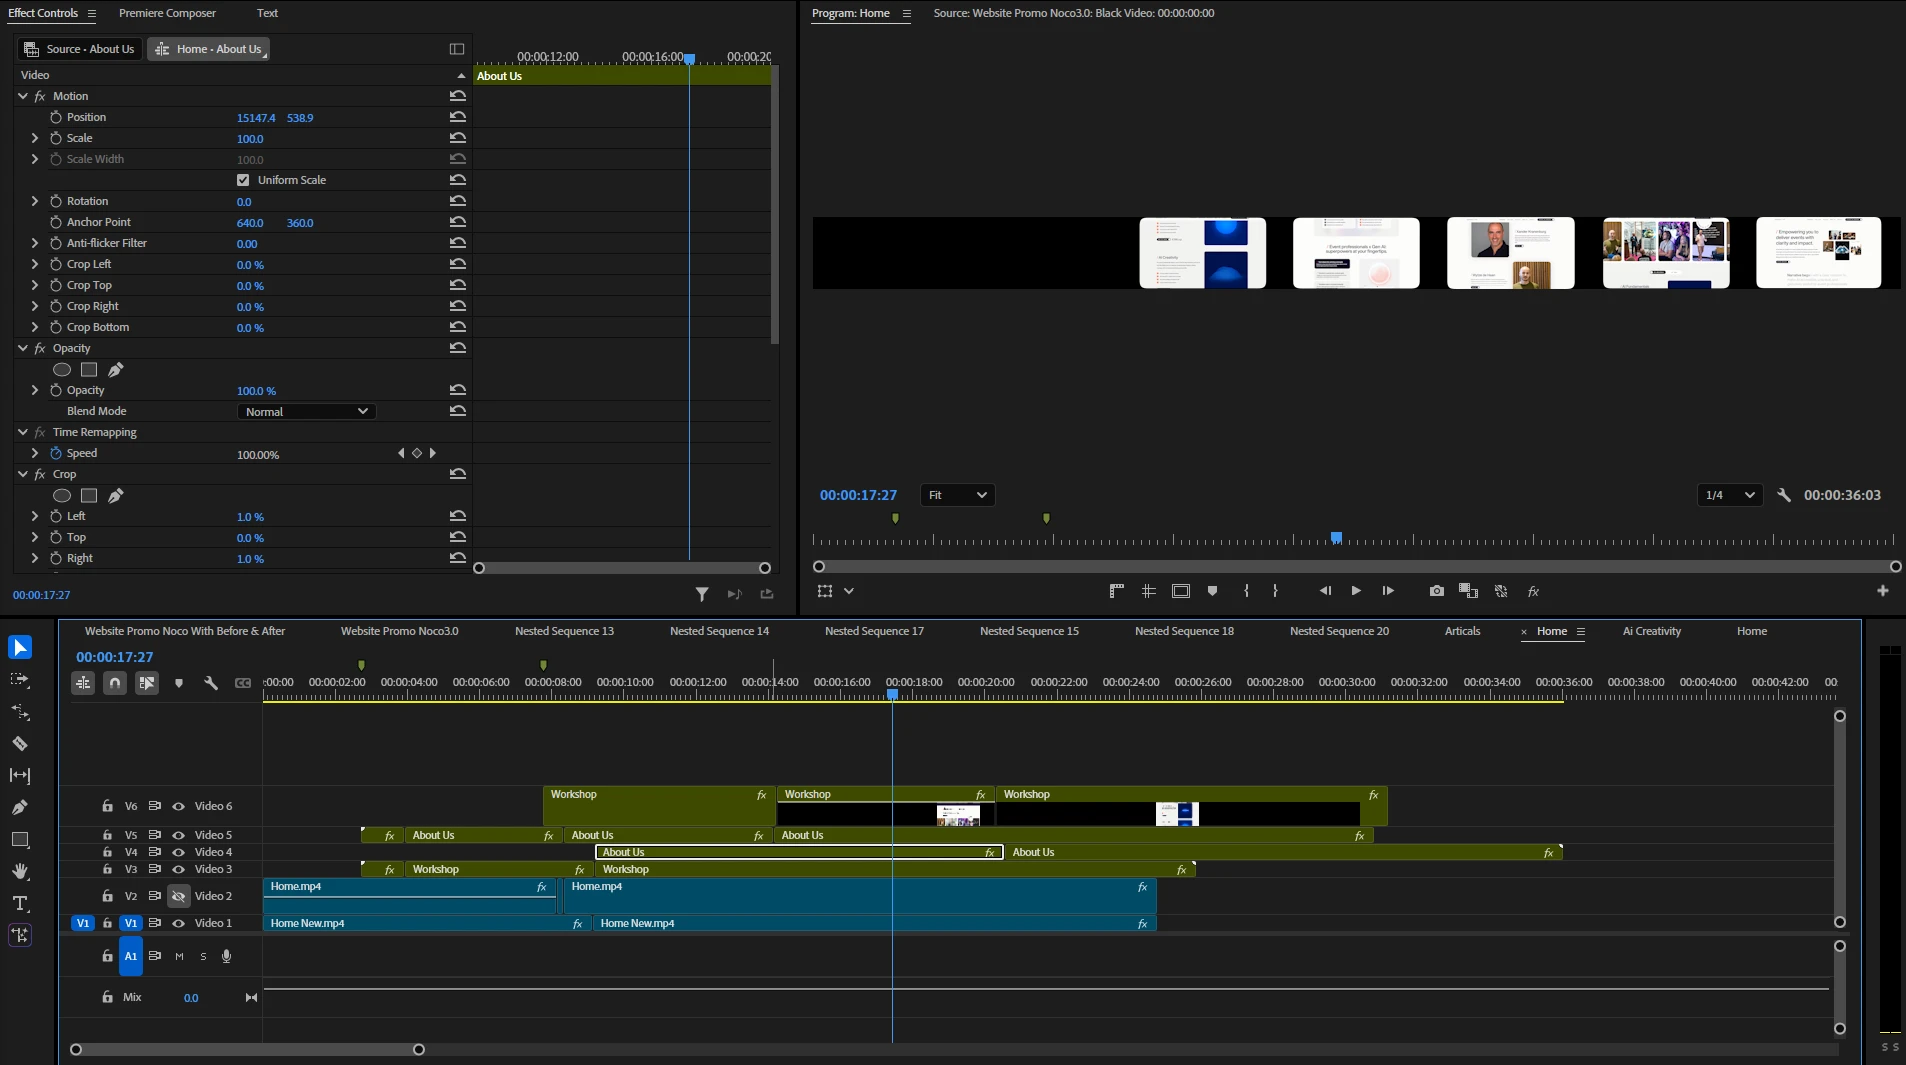
Task: Click the Export Frame camera icon
Action: point(1437,591)
